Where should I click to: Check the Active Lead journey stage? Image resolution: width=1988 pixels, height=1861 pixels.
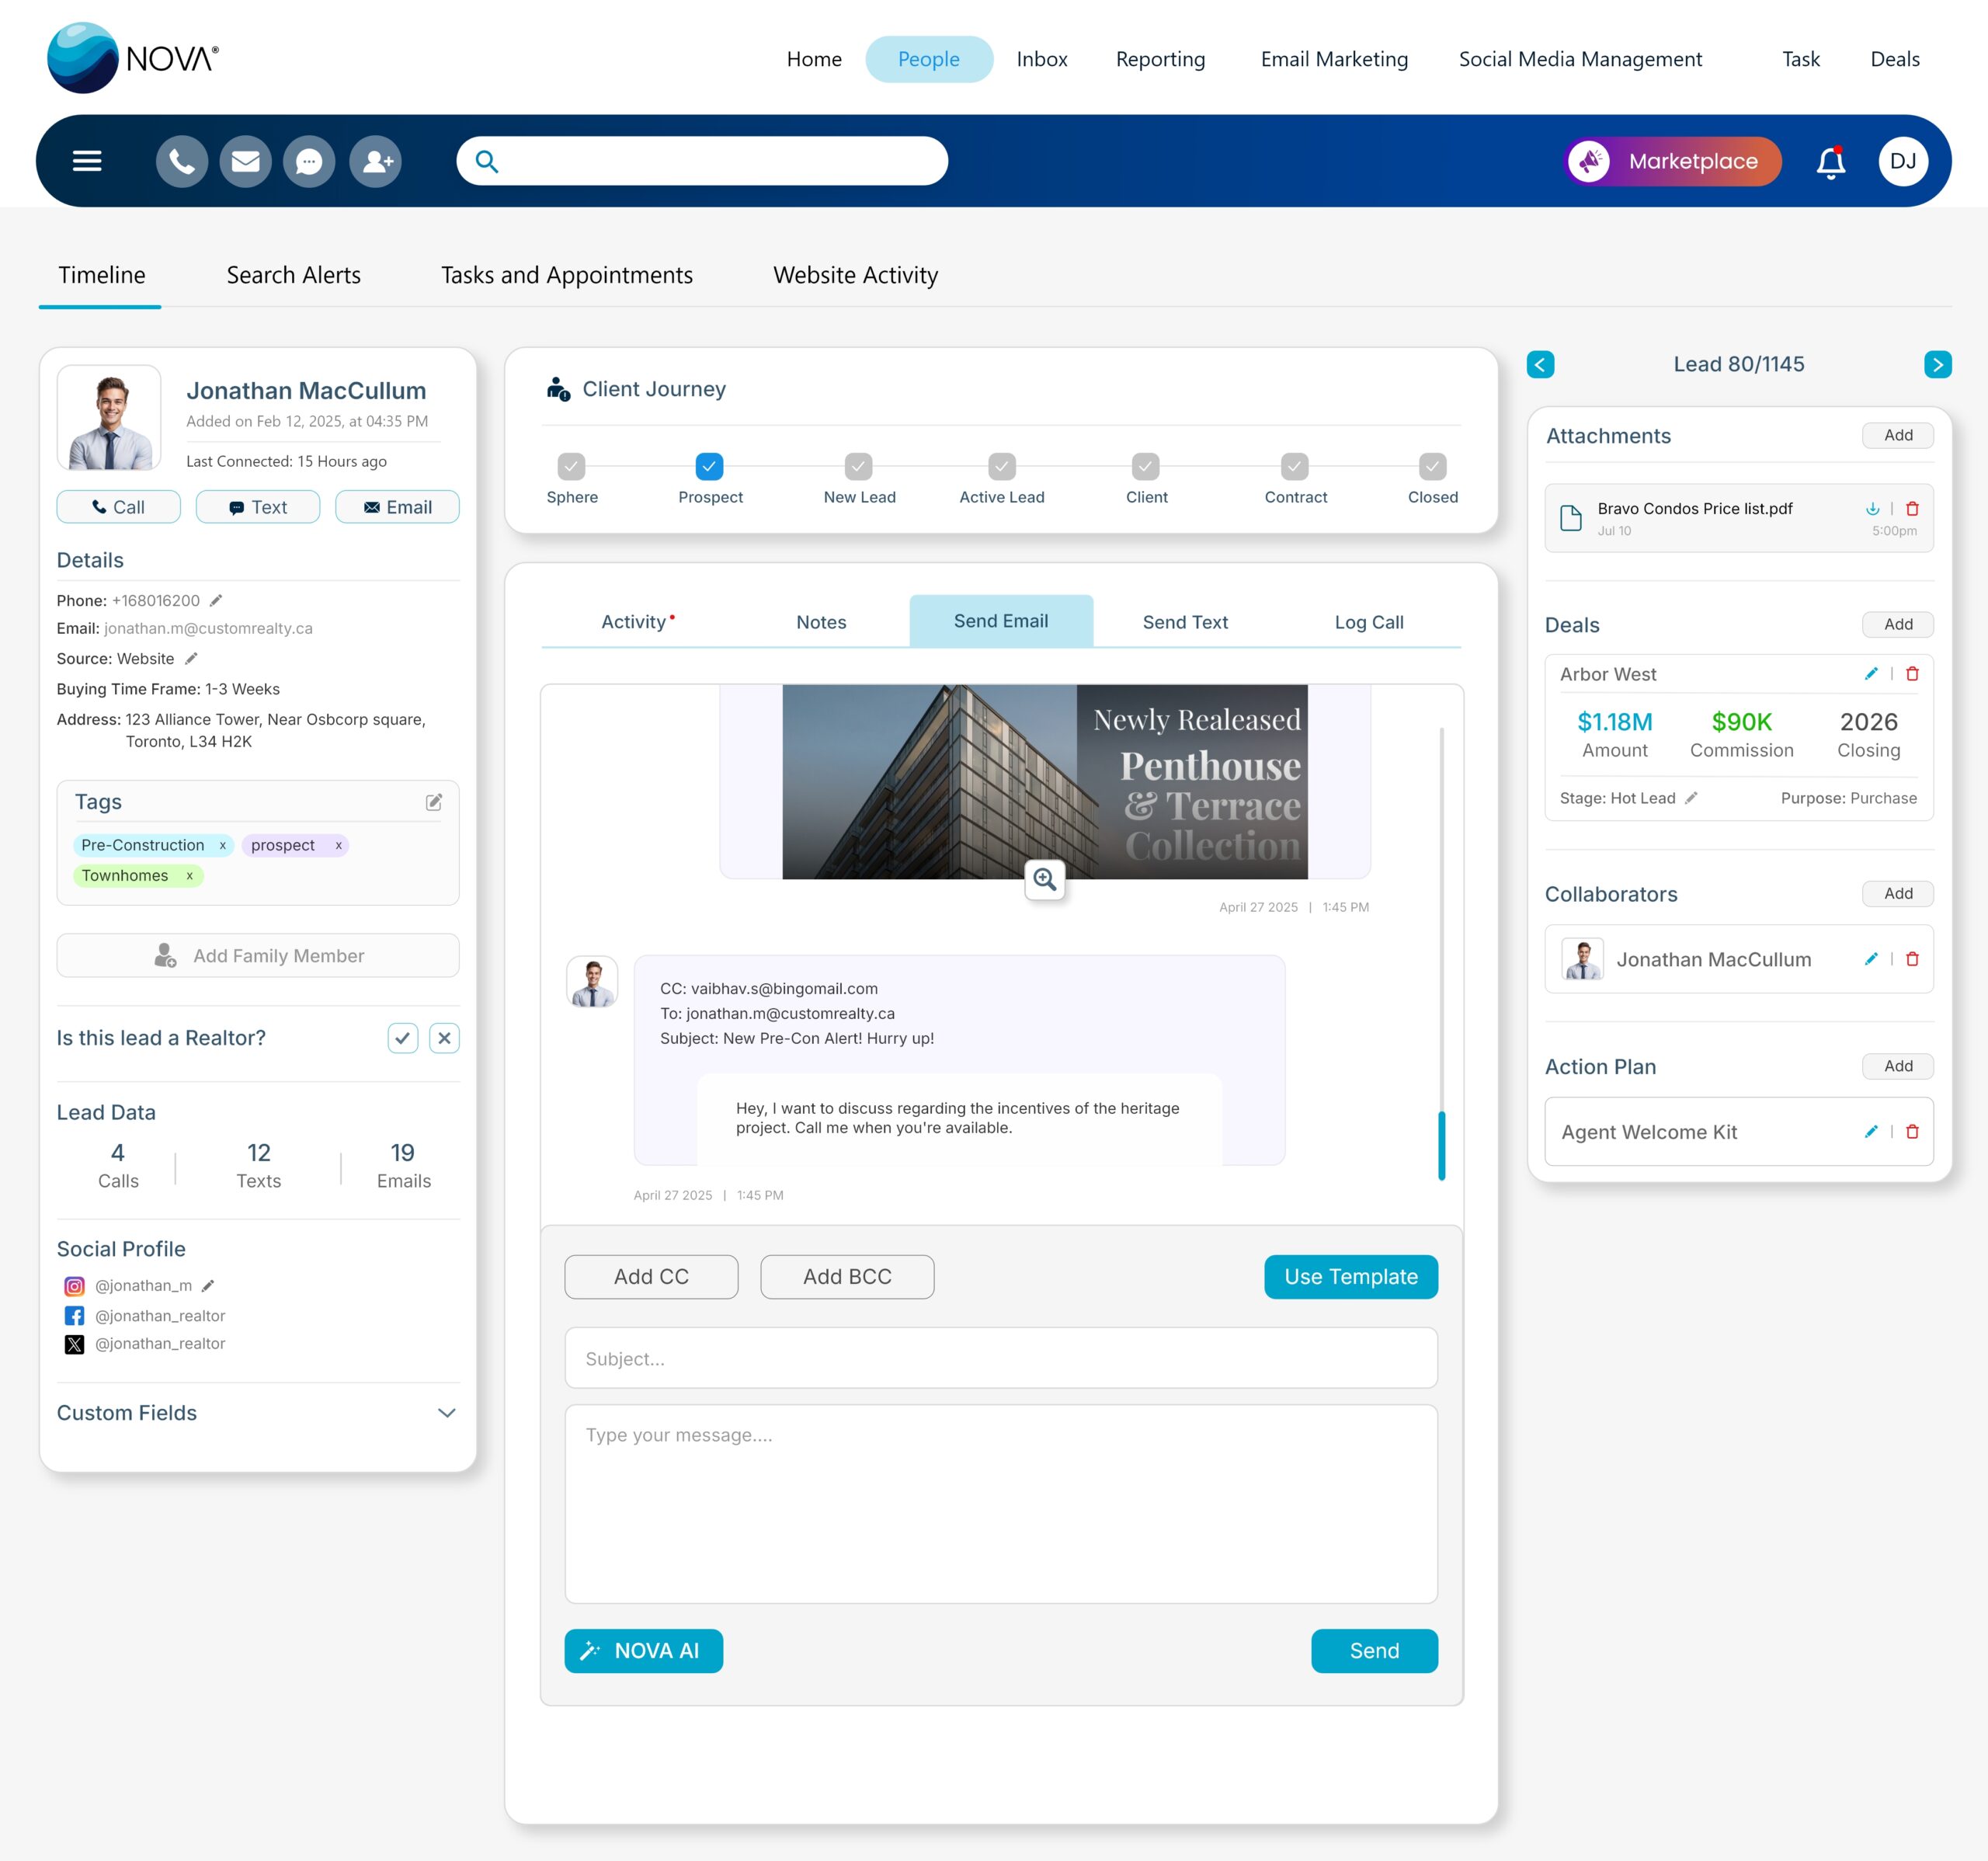[x=1001, y=466]
